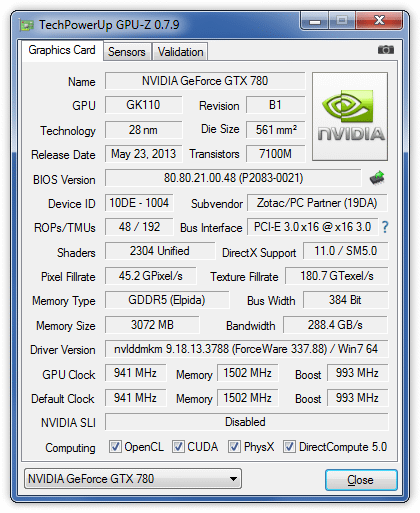This screenshot has width=420, height=513.
Task: Click the Default Clock row Memory 1502 MHz field
Action: tap(248, 398)
